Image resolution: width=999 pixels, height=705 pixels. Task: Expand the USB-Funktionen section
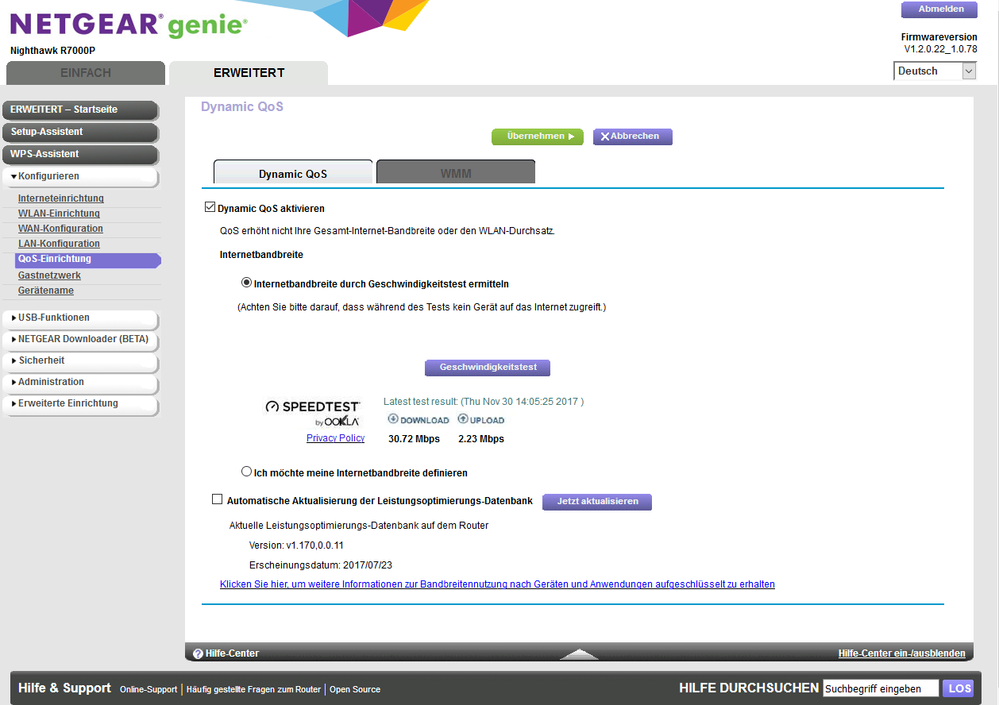[80, 318]
